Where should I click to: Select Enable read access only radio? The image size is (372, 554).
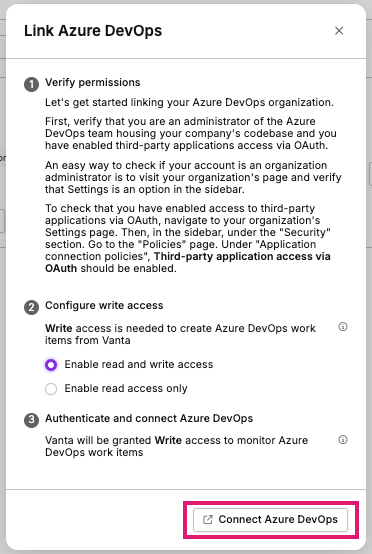click(x=51, y=389)
